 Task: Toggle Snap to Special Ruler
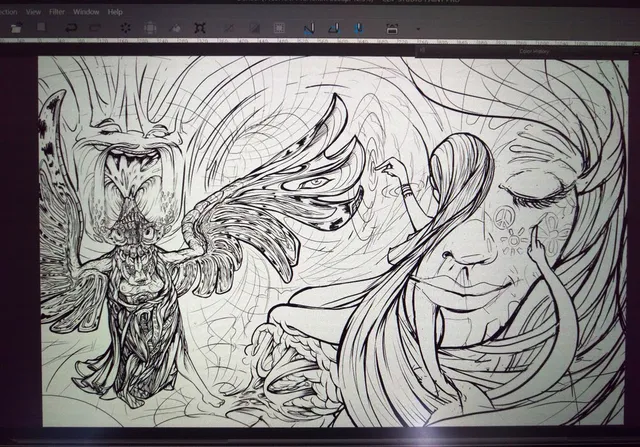pyautogui.click(x=334, y=28)
